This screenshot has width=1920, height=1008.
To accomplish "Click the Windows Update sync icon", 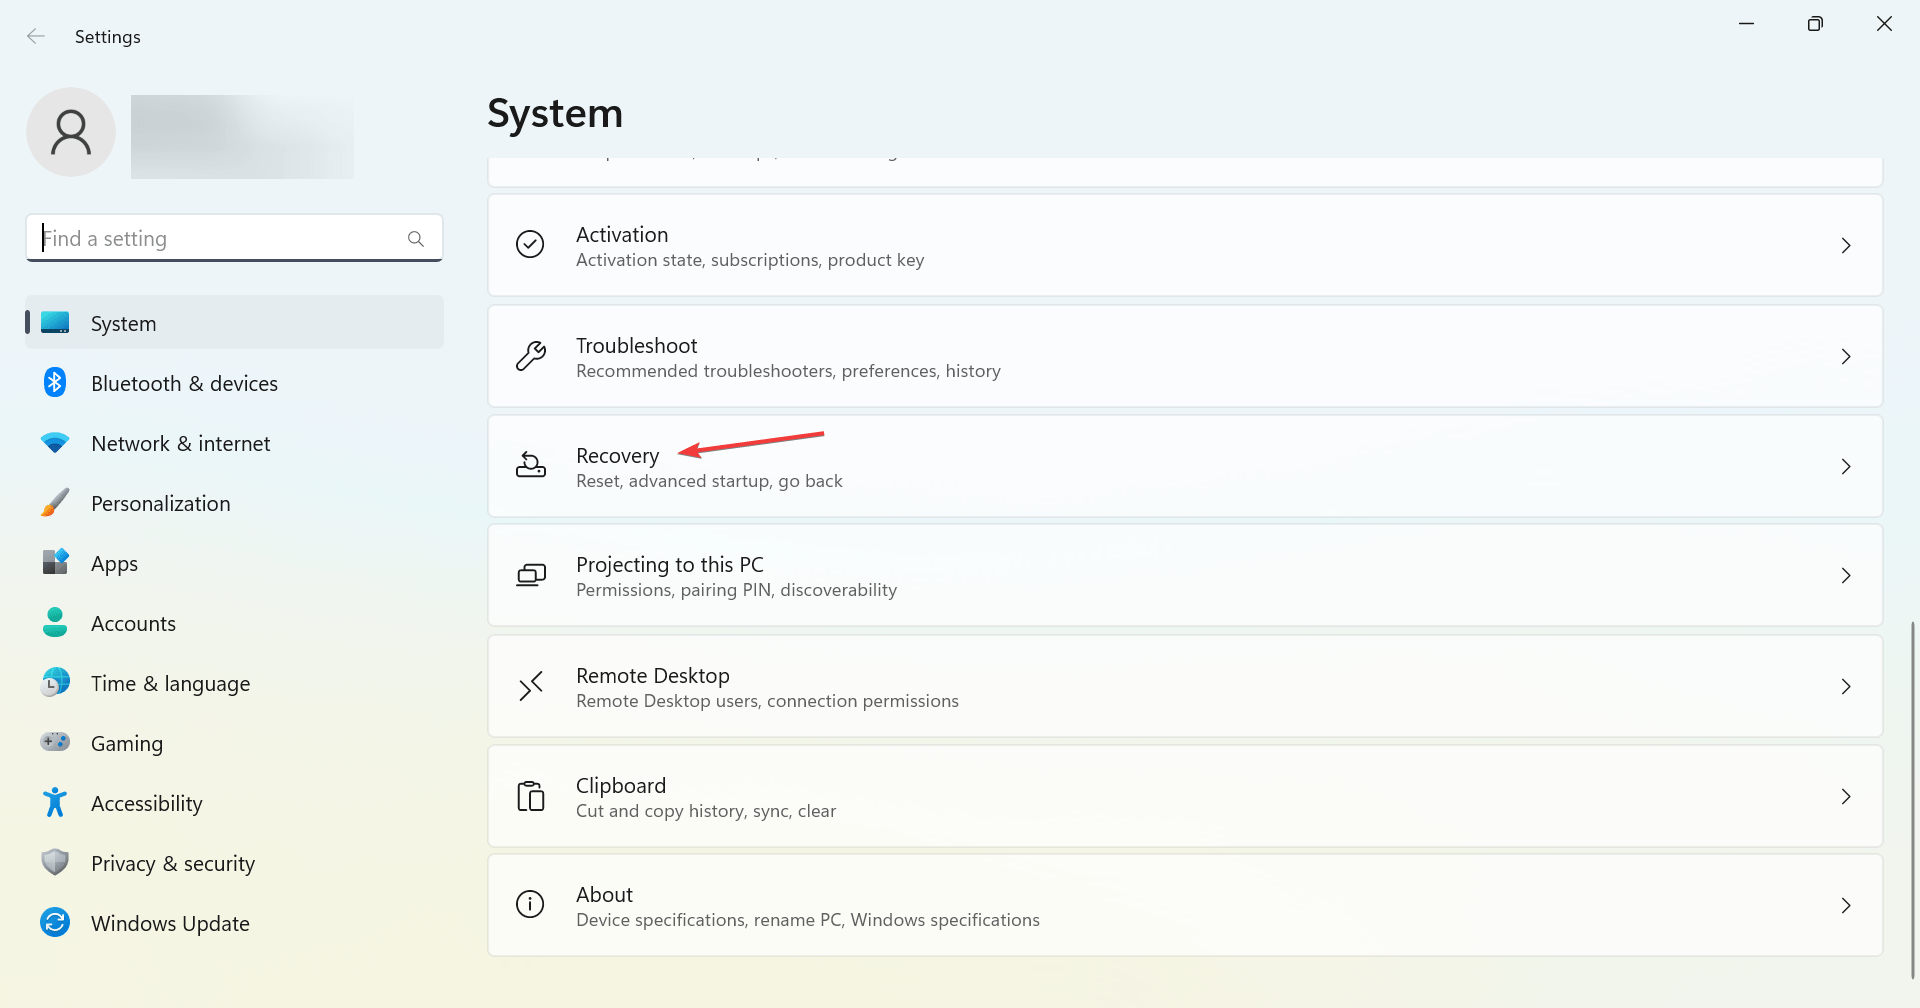I will [x=55, y=922].
